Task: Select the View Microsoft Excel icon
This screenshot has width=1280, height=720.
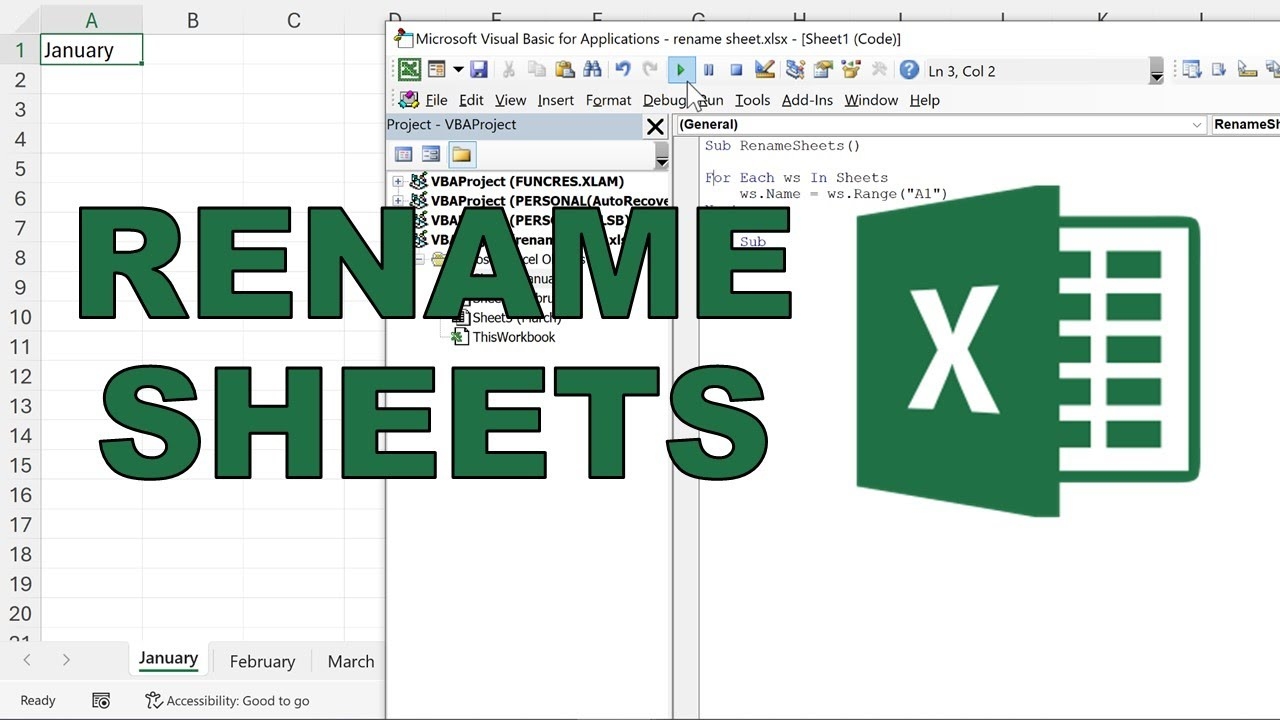Action: [x=410, y=69]
